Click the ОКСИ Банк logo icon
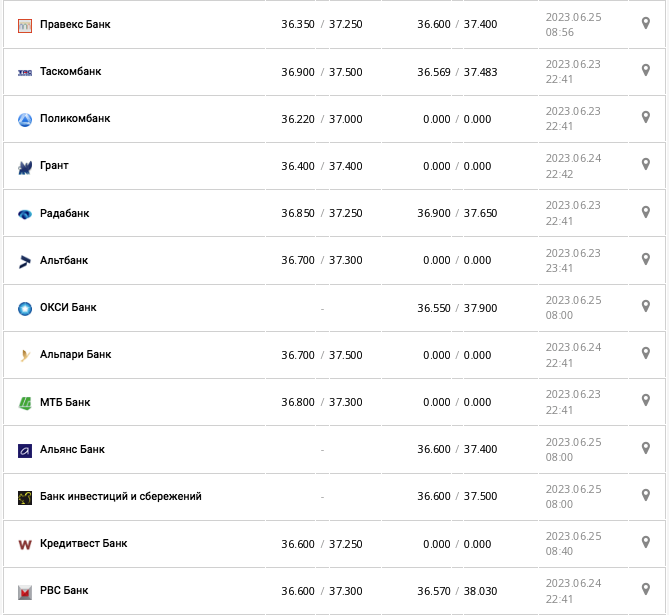Screen dimensions: 669x615 [x=26, y=308]
